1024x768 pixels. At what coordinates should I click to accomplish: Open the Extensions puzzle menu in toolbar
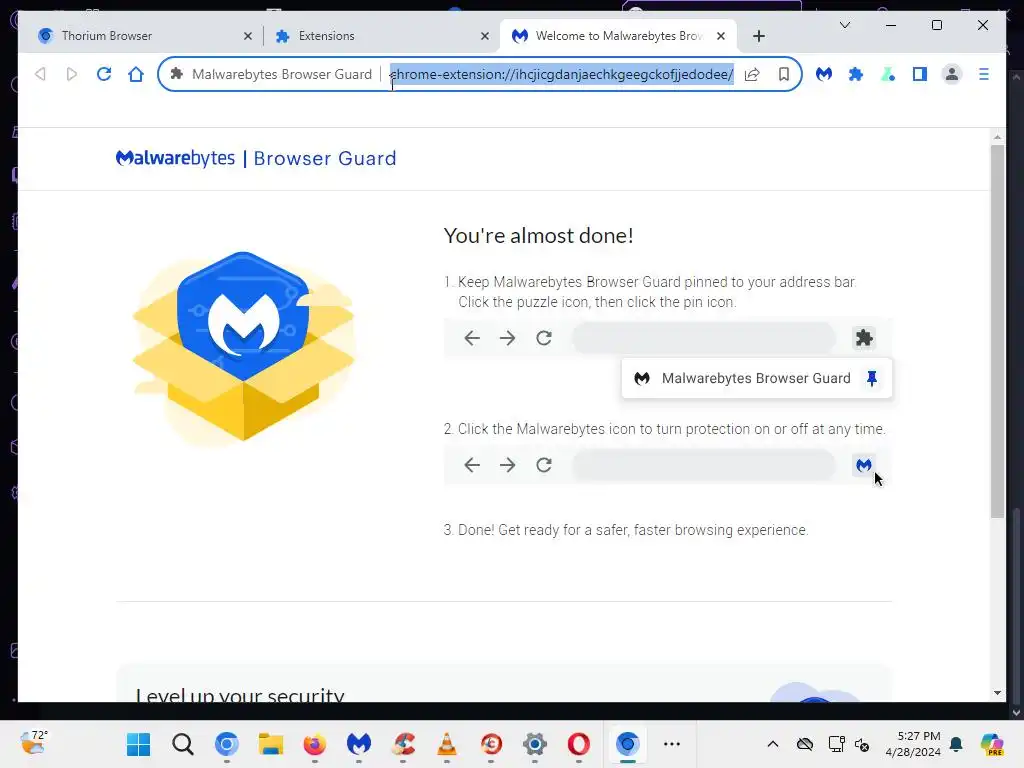[x=856, y=74]
